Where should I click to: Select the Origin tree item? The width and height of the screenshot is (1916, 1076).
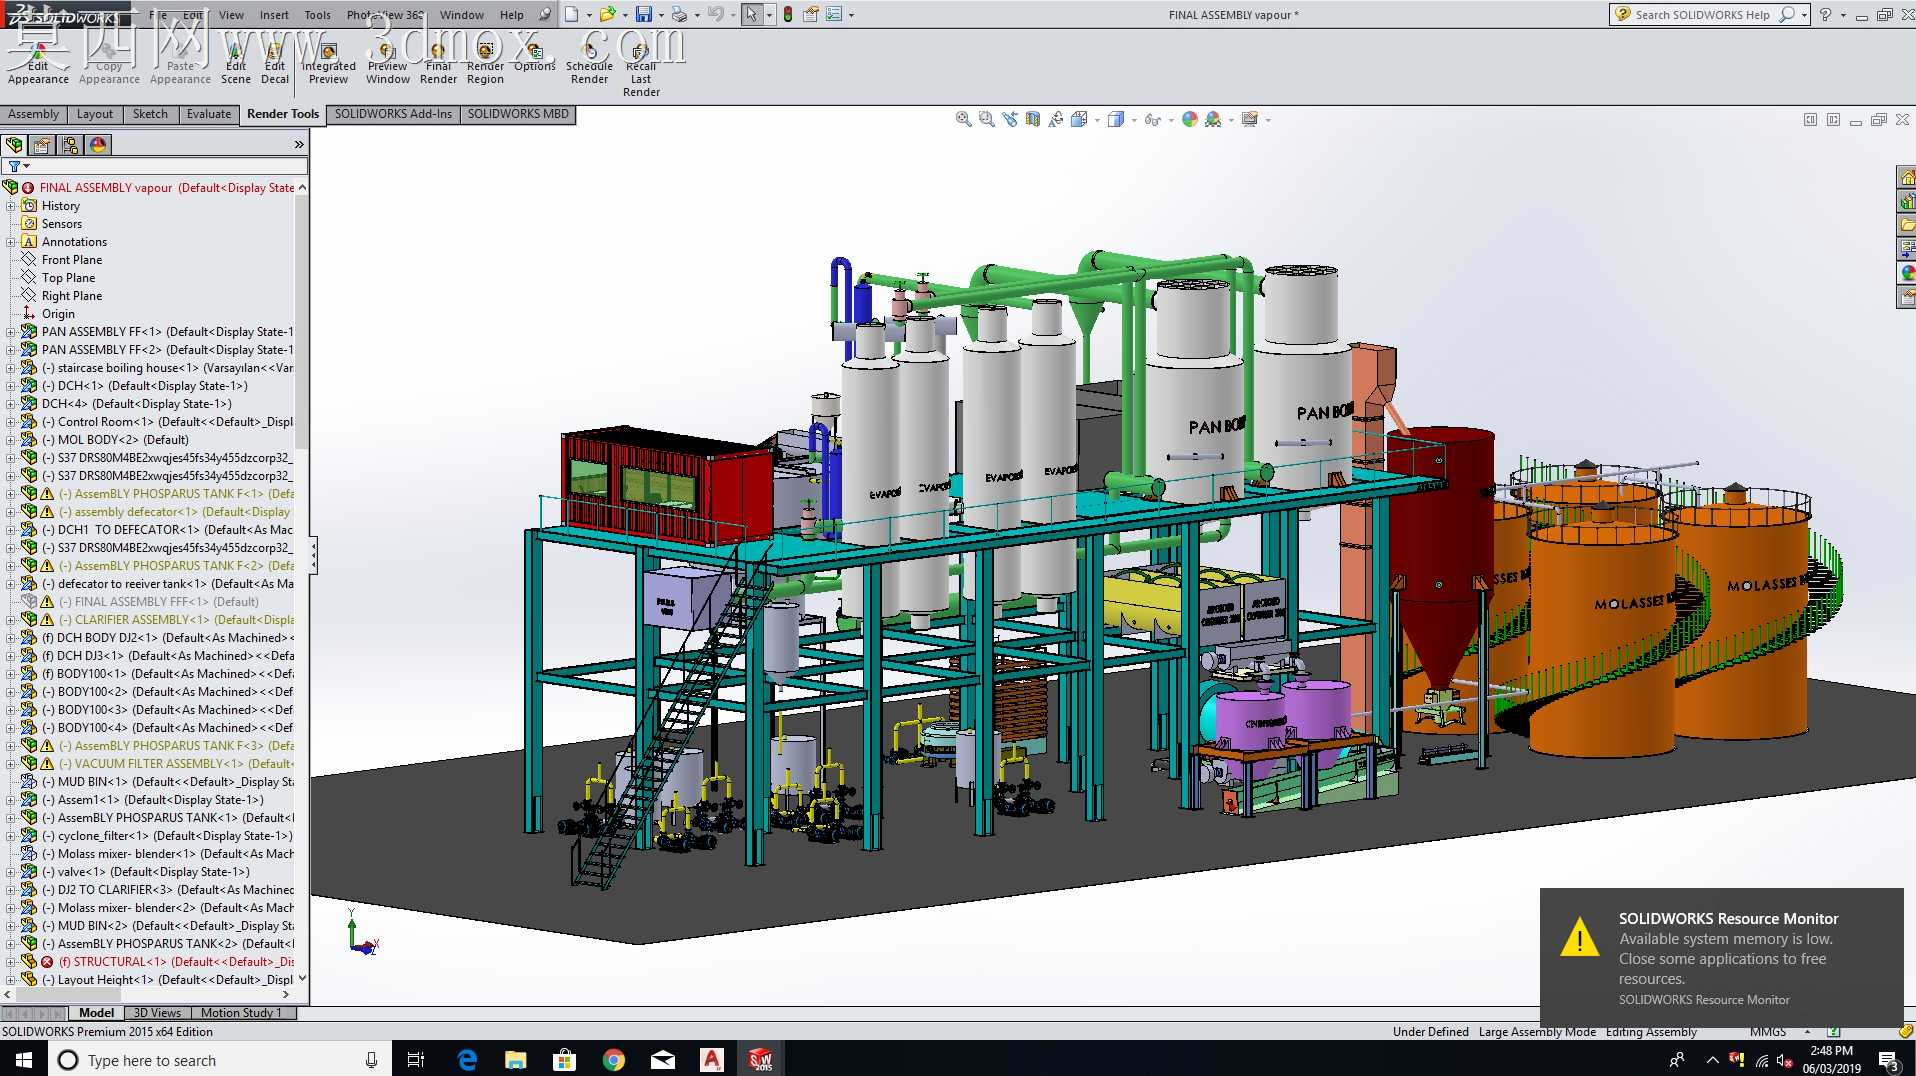tap(58, 314)
